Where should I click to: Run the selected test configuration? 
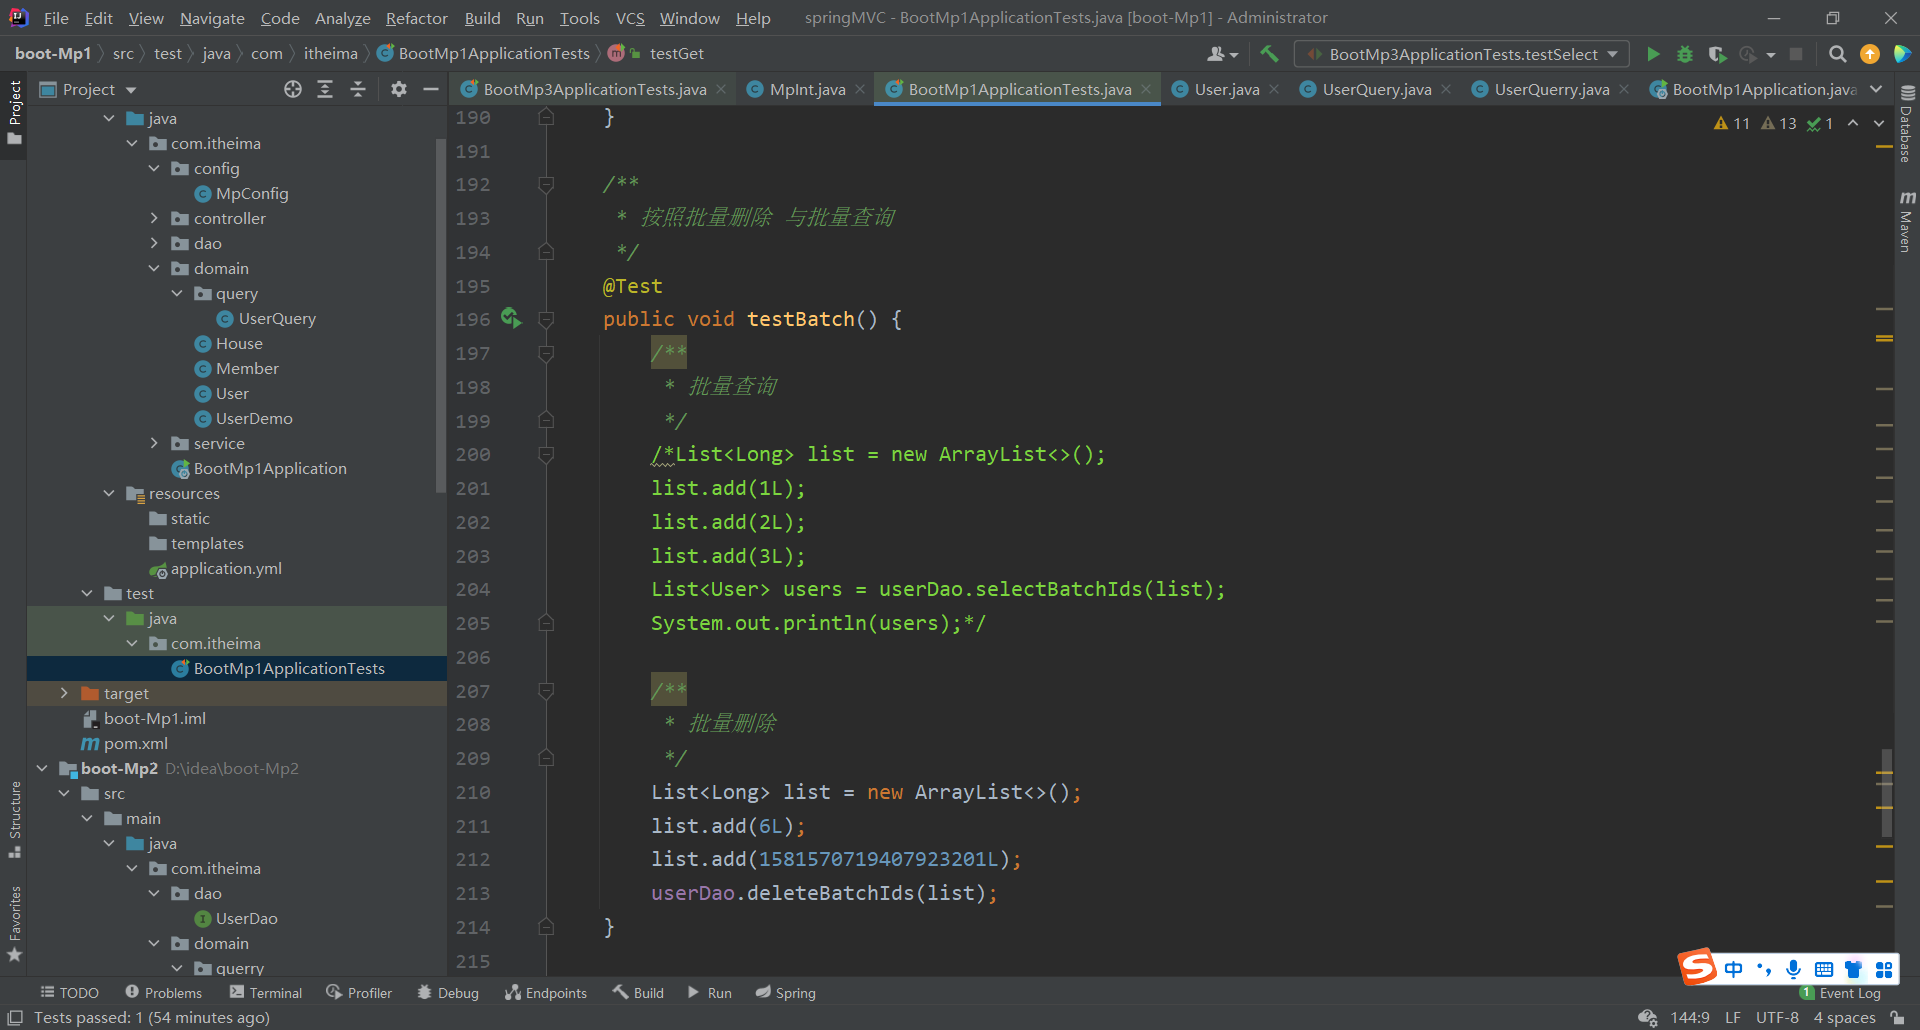coord(1653,54)
